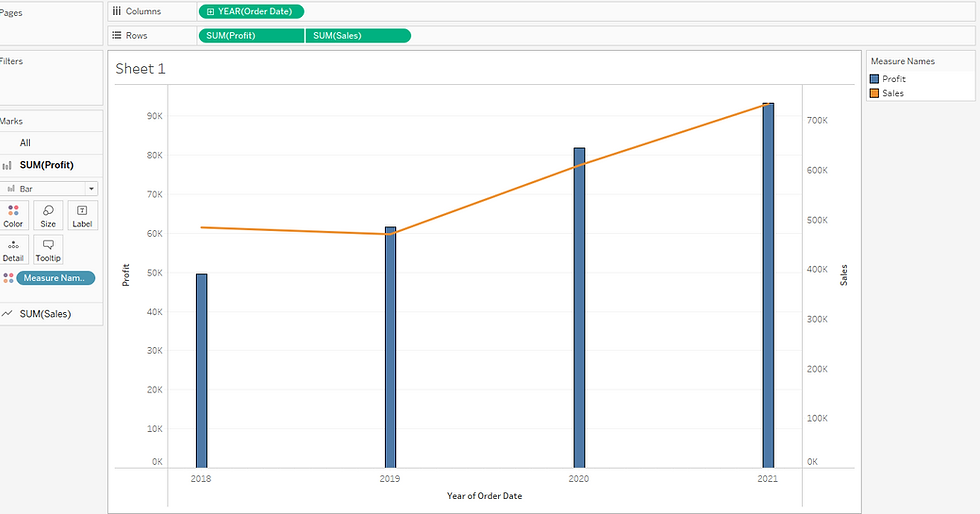The height and width of the screenshot is (514, 980).
Task: Click the 90K tick on Profit axis
Action: coord(154,116)
